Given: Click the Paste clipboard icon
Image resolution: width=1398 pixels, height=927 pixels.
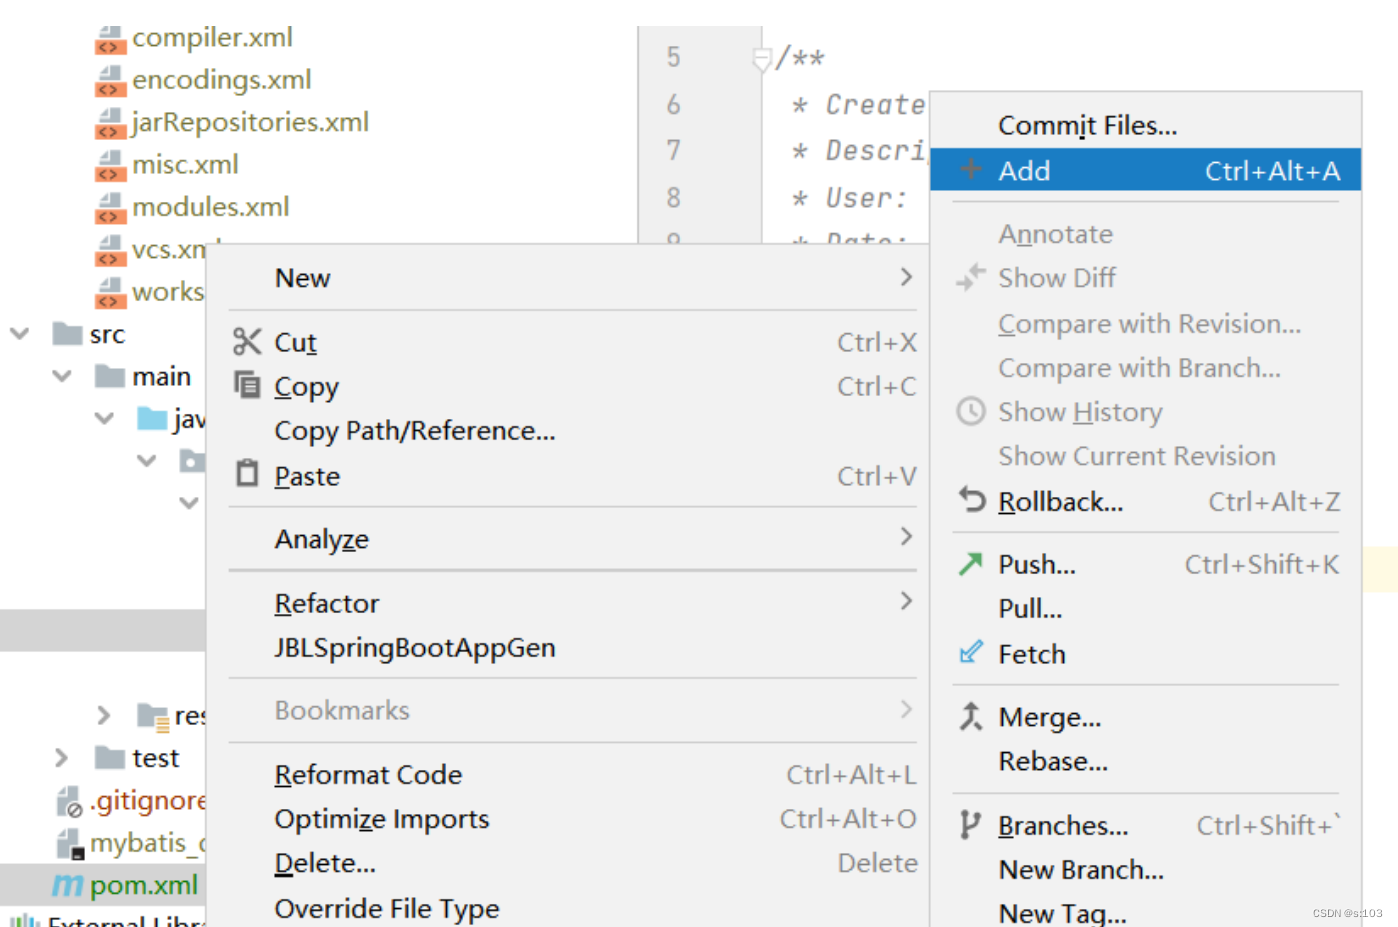Looking at the screenshot, I should pyautogui.click(x=247, y=473).
